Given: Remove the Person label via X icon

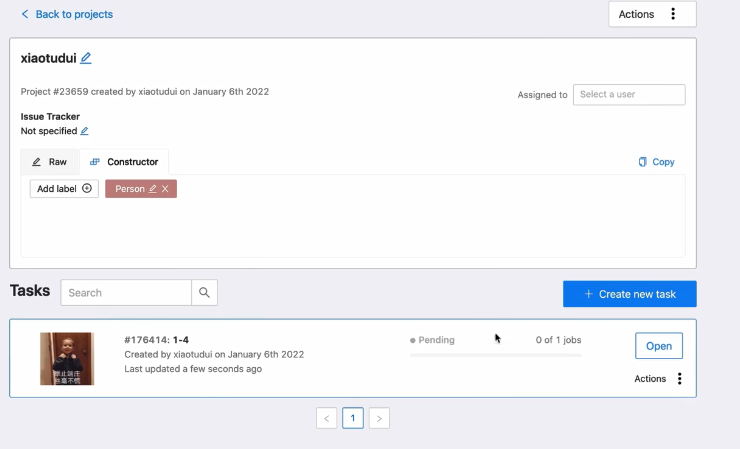Looking at the screenshot, I should click(165, 189).
